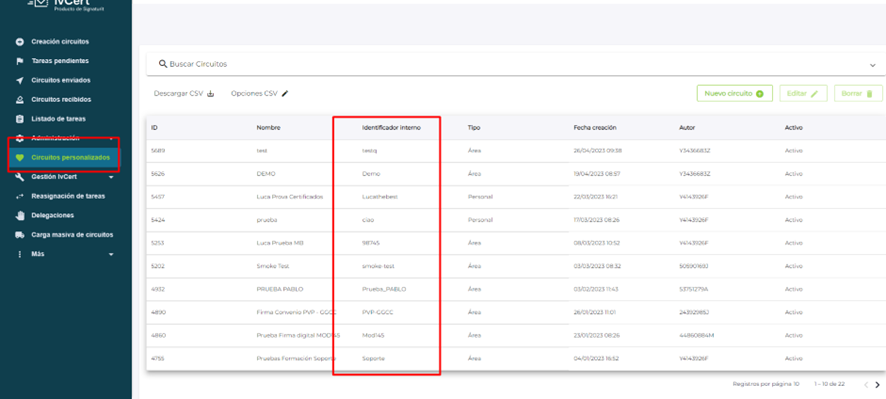Expand the Administración submenu arrow
This screenshot has width=886, height=399.
(x=111, y=138)
